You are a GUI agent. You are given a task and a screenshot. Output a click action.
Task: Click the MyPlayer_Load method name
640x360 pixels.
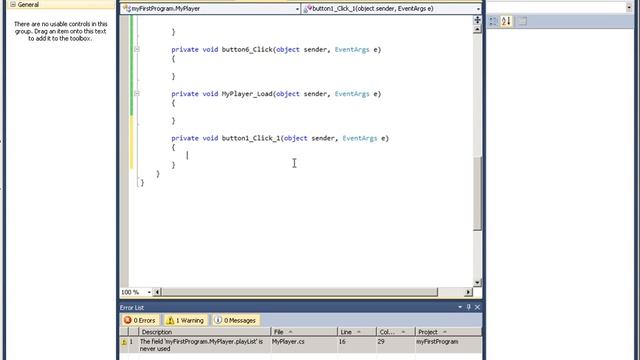247,94
